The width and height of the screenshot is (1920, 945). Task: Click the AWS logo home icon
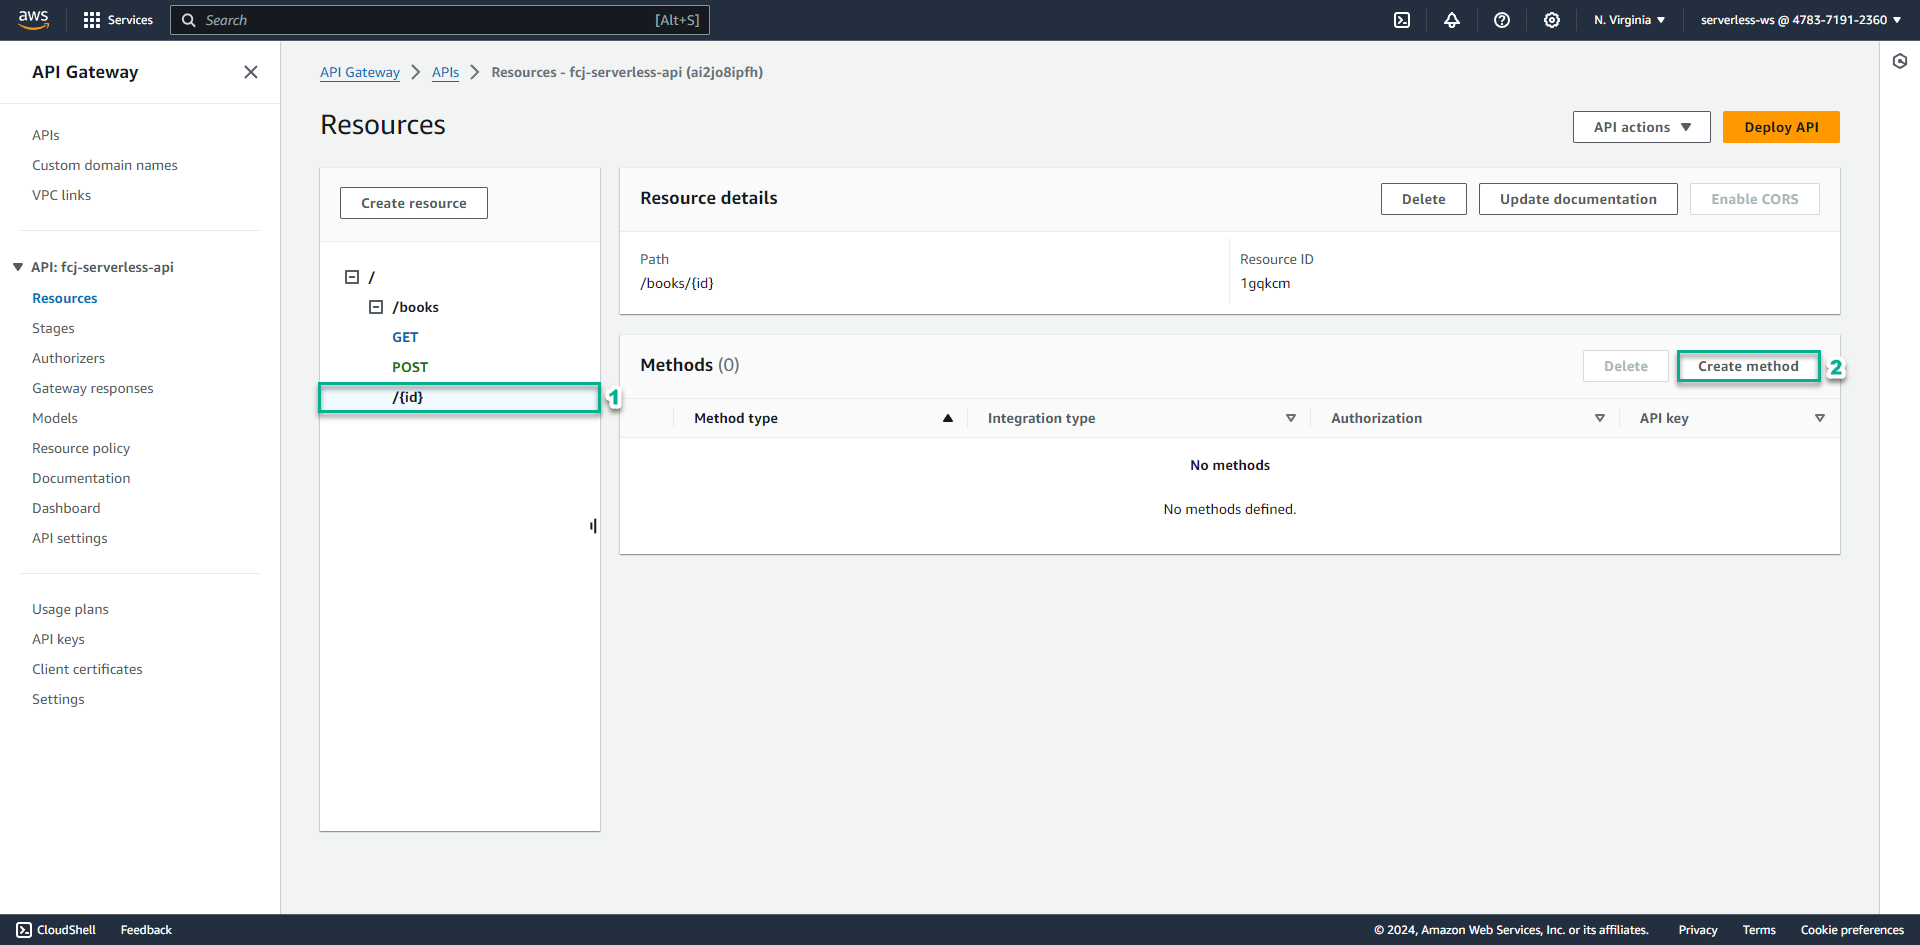(x=33, y=20)
